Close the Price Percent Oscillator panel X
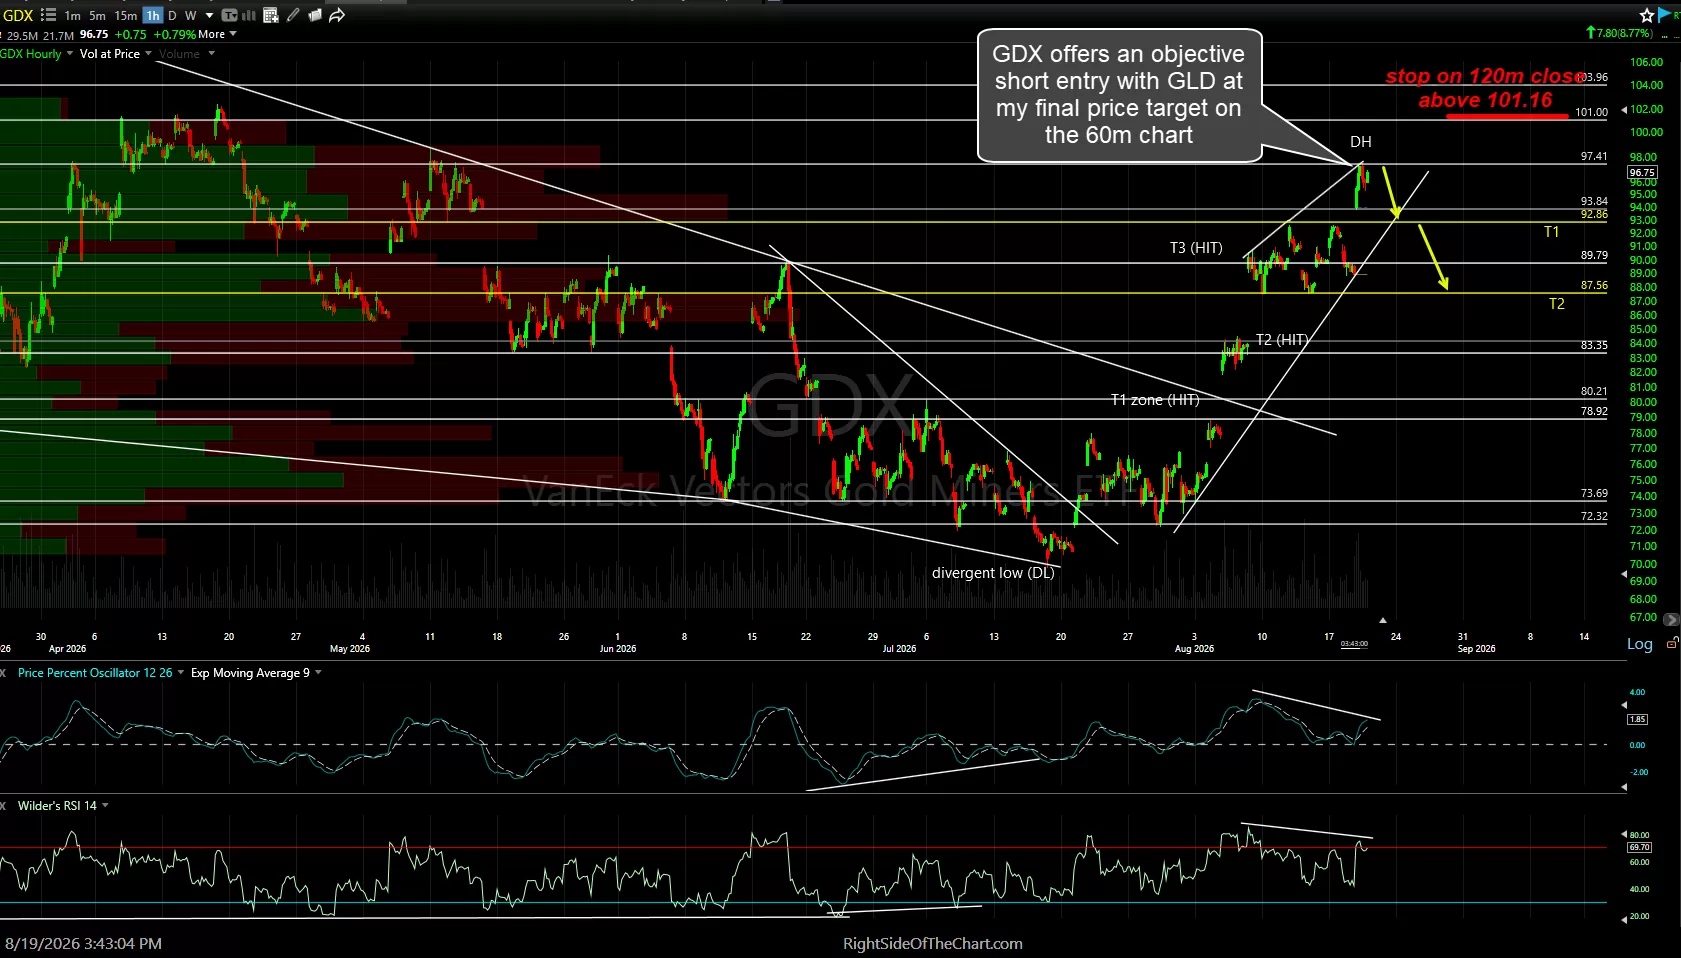This screenshot has width=1681, height=958. 5,673
